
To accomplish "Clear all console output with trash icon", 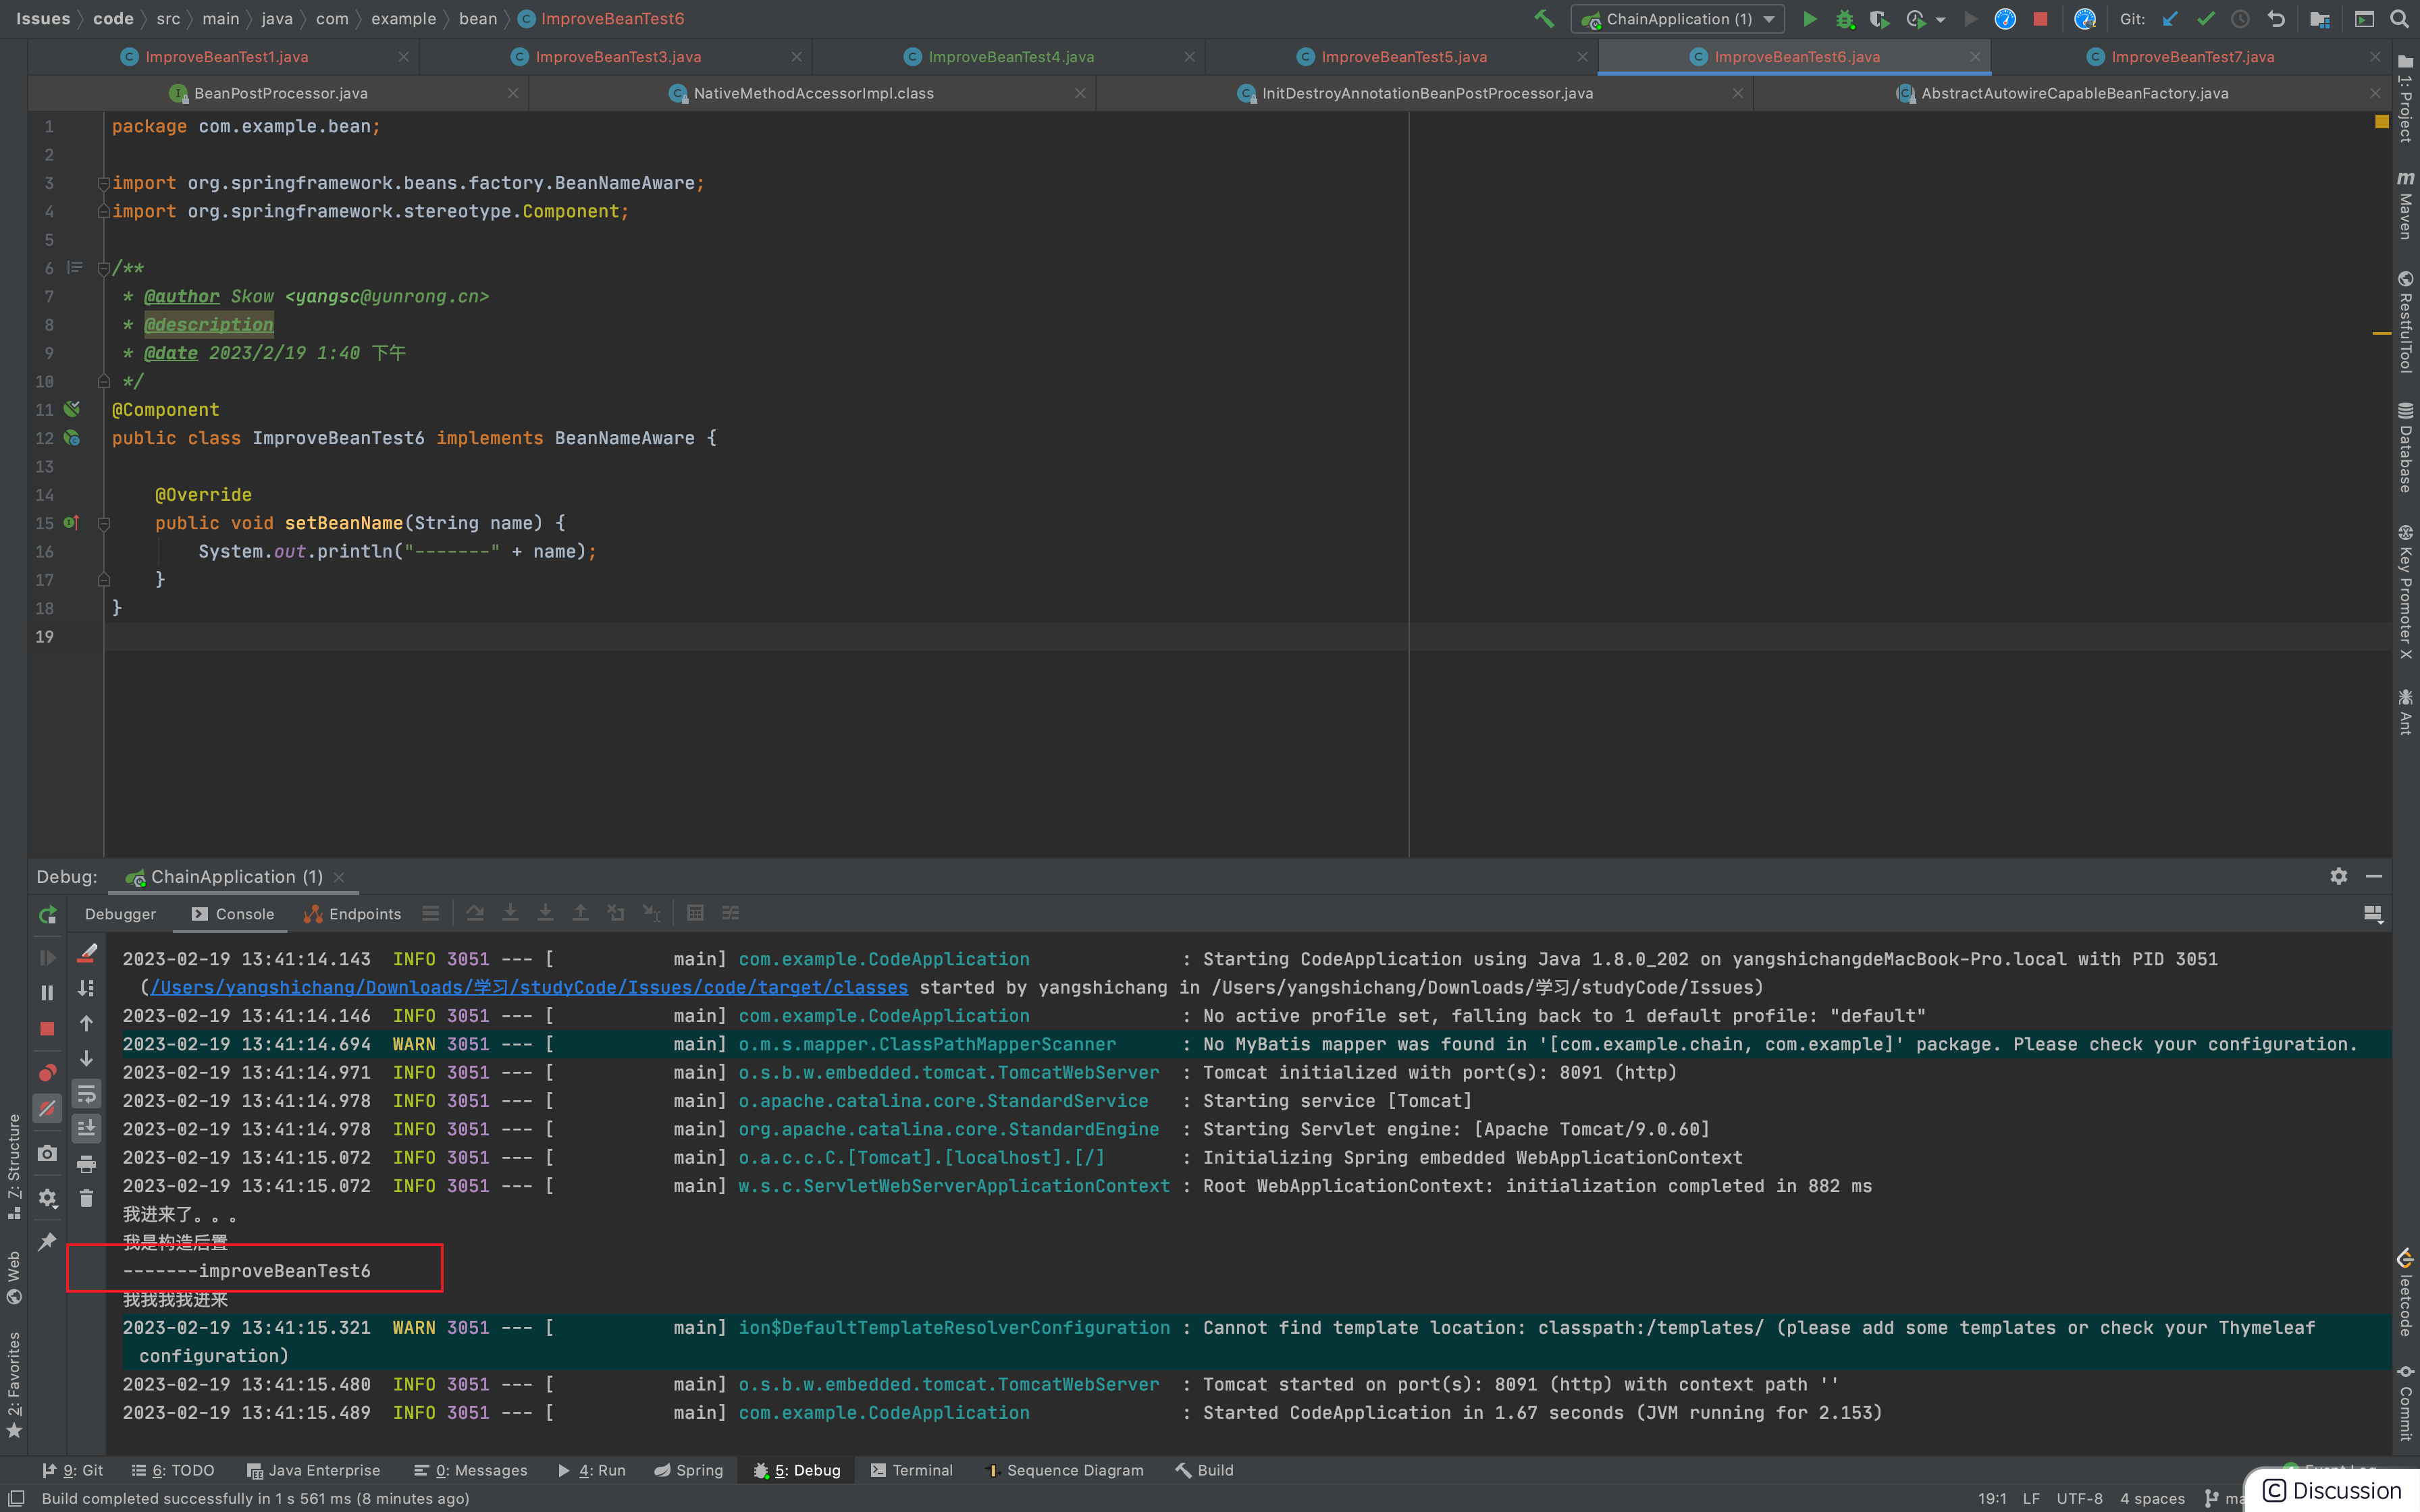I will coord(87,1198).
